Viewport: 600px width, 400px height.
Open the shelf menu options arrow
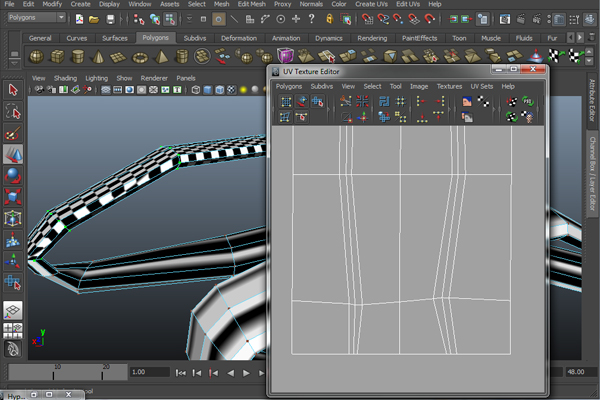[x=14, y=61]
